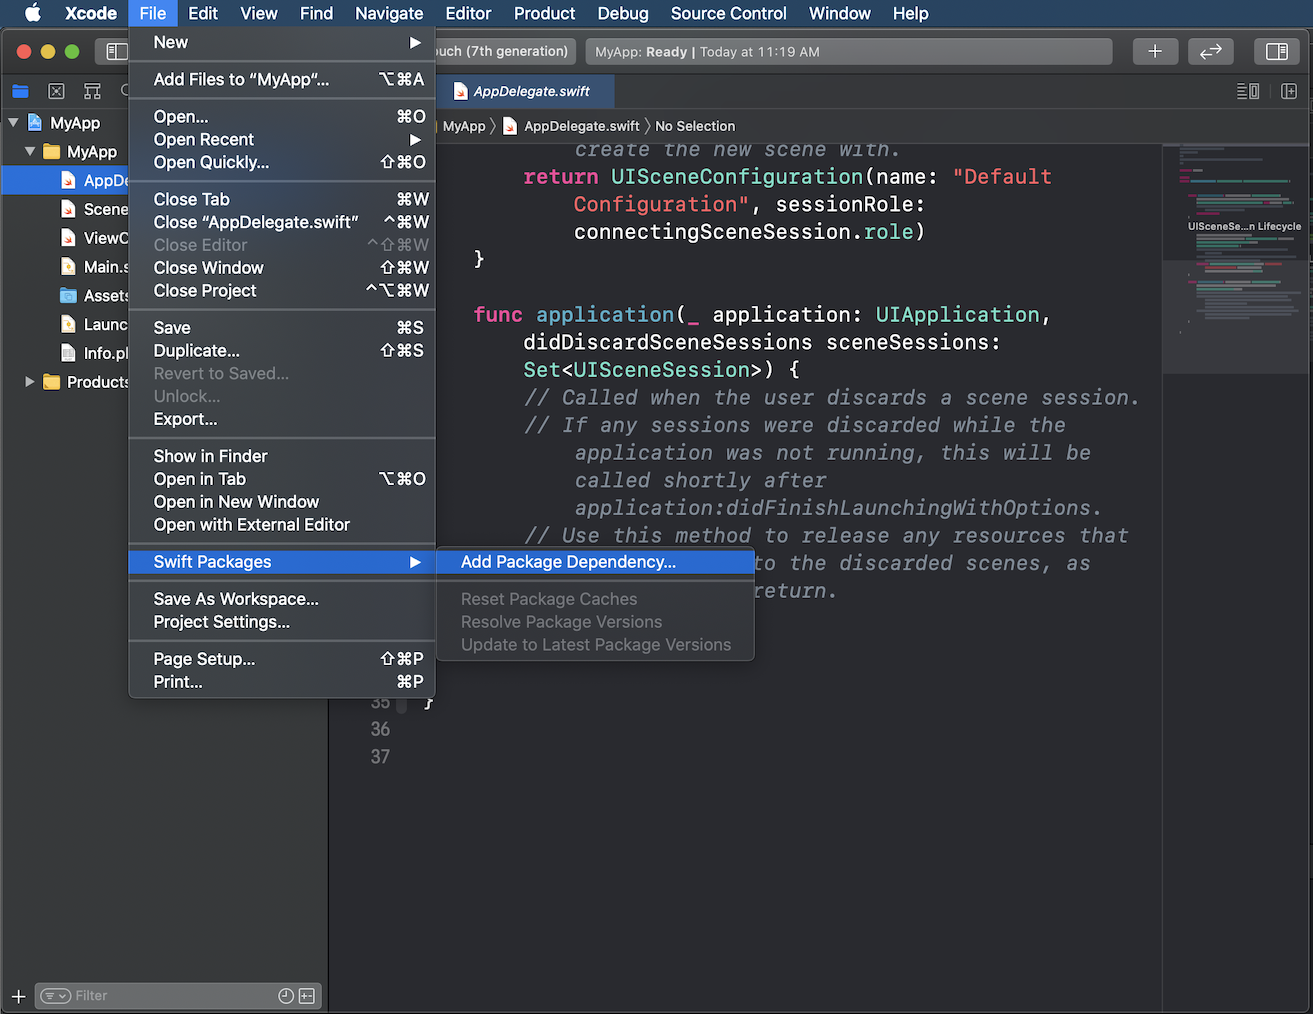Choose Project Settings…

coord(282,622)
